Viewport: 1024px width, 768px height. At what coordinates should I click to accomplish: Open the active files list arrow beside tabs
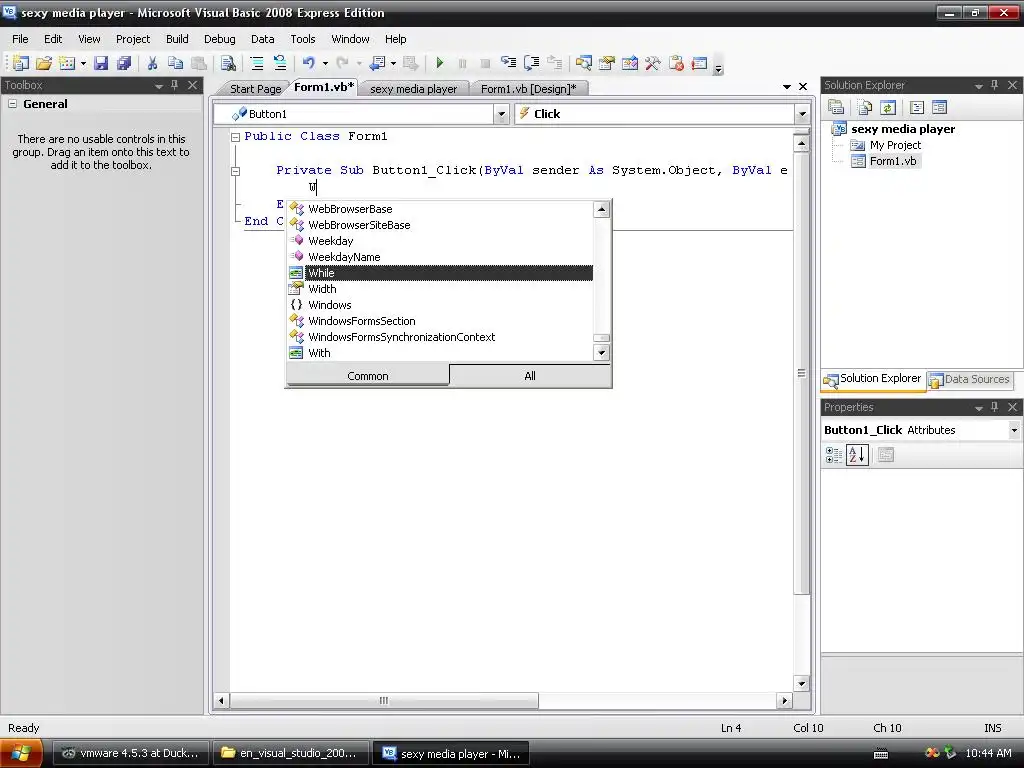click(787, 86)
